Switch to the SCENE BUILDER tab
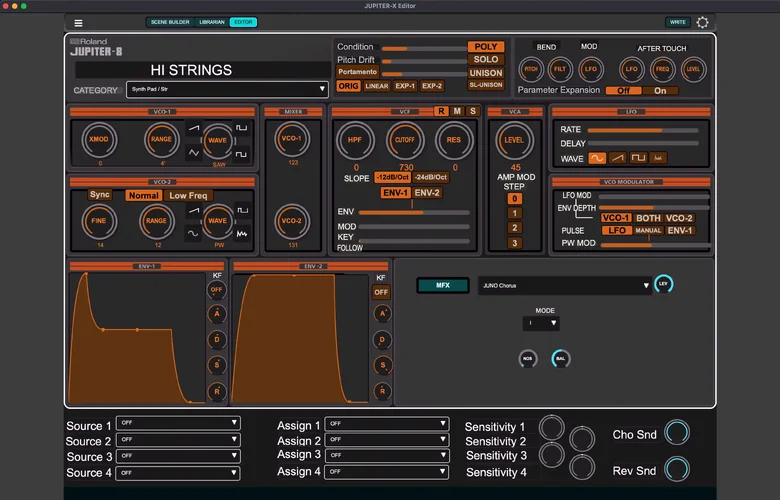This screenshot has width=780, height=500. [170, 22]
